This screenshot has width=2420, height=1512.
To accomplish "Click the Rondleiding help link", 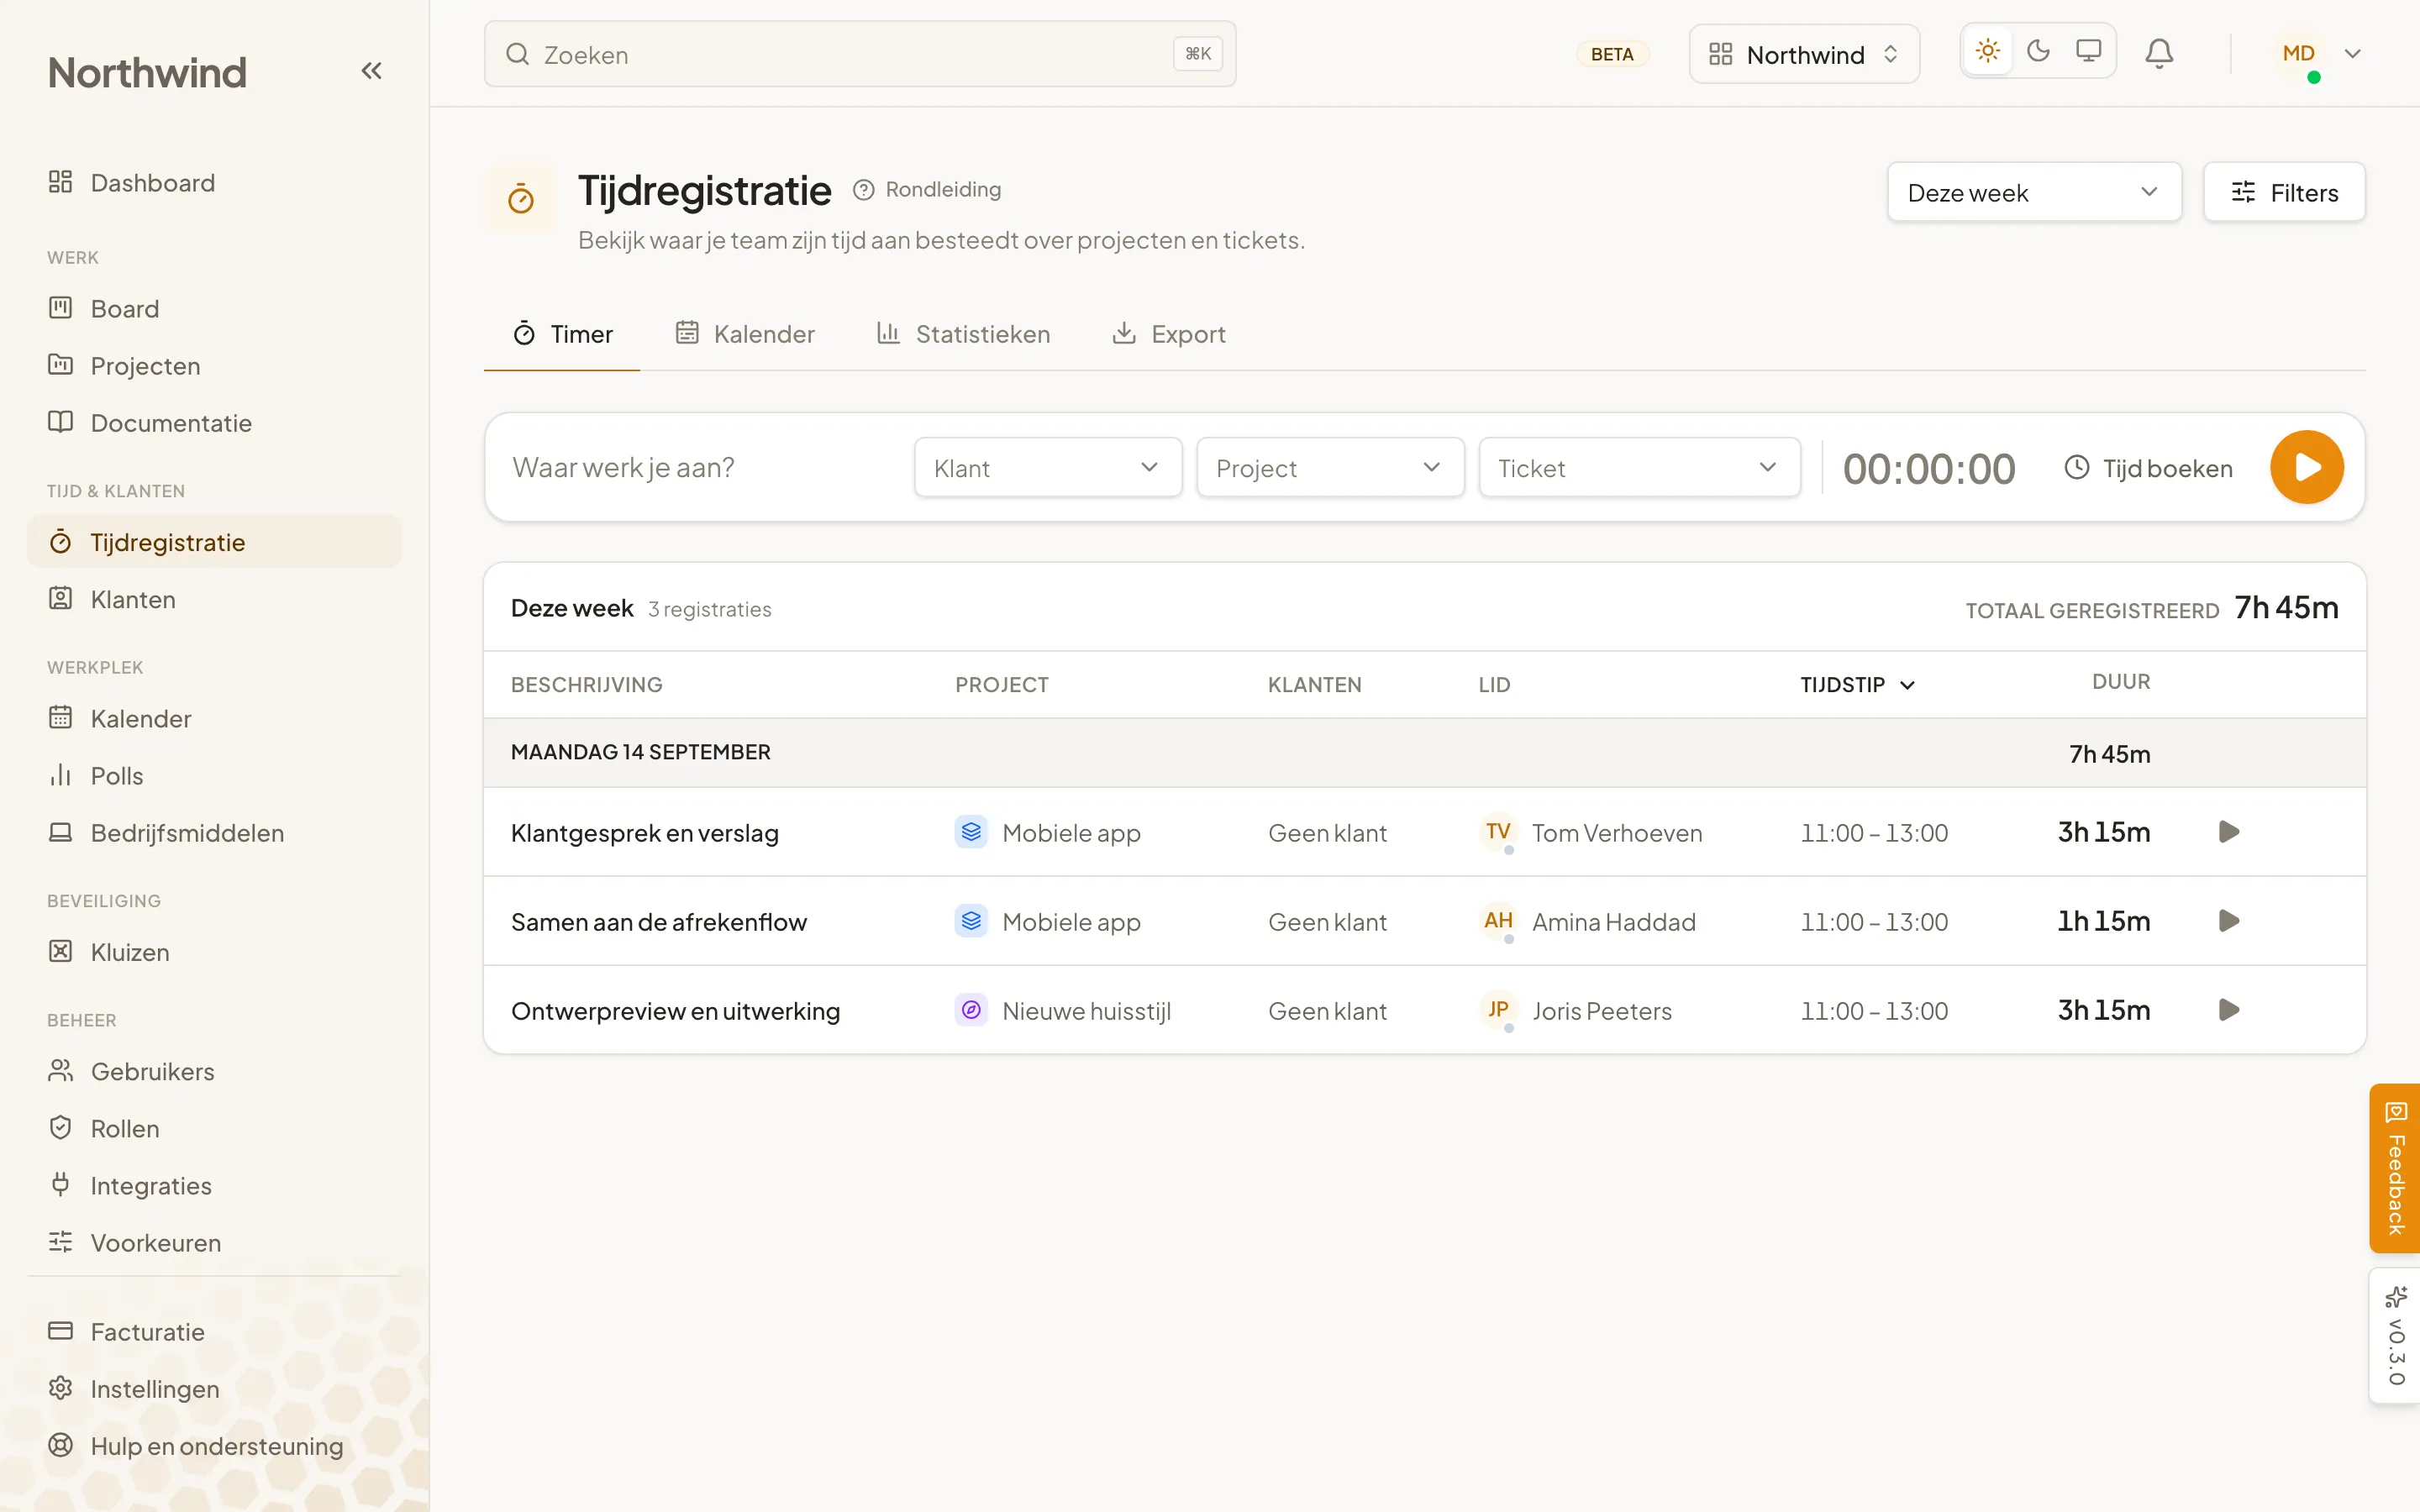I will coord(927,189).
